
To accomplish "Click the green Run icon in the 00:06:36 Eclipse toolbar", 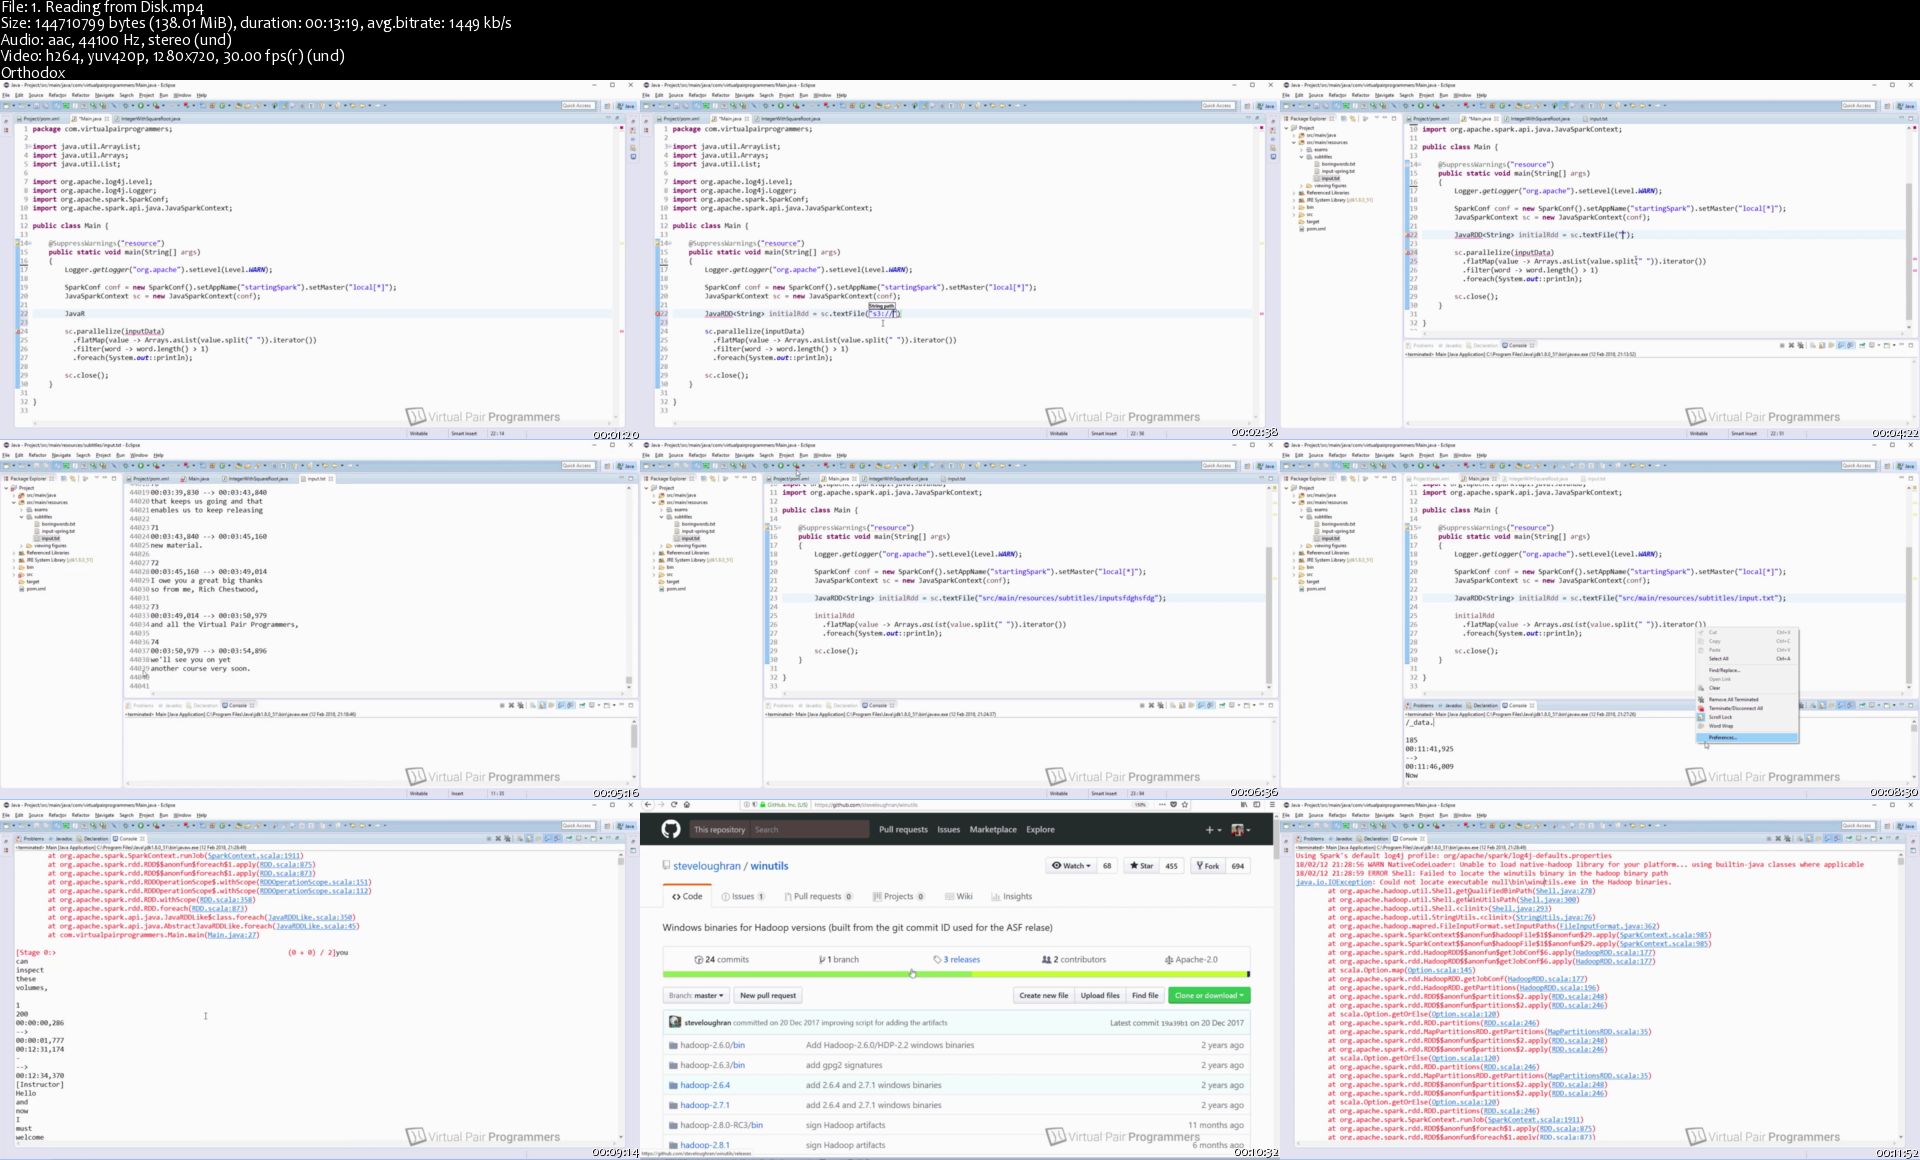I will (781, 465).
